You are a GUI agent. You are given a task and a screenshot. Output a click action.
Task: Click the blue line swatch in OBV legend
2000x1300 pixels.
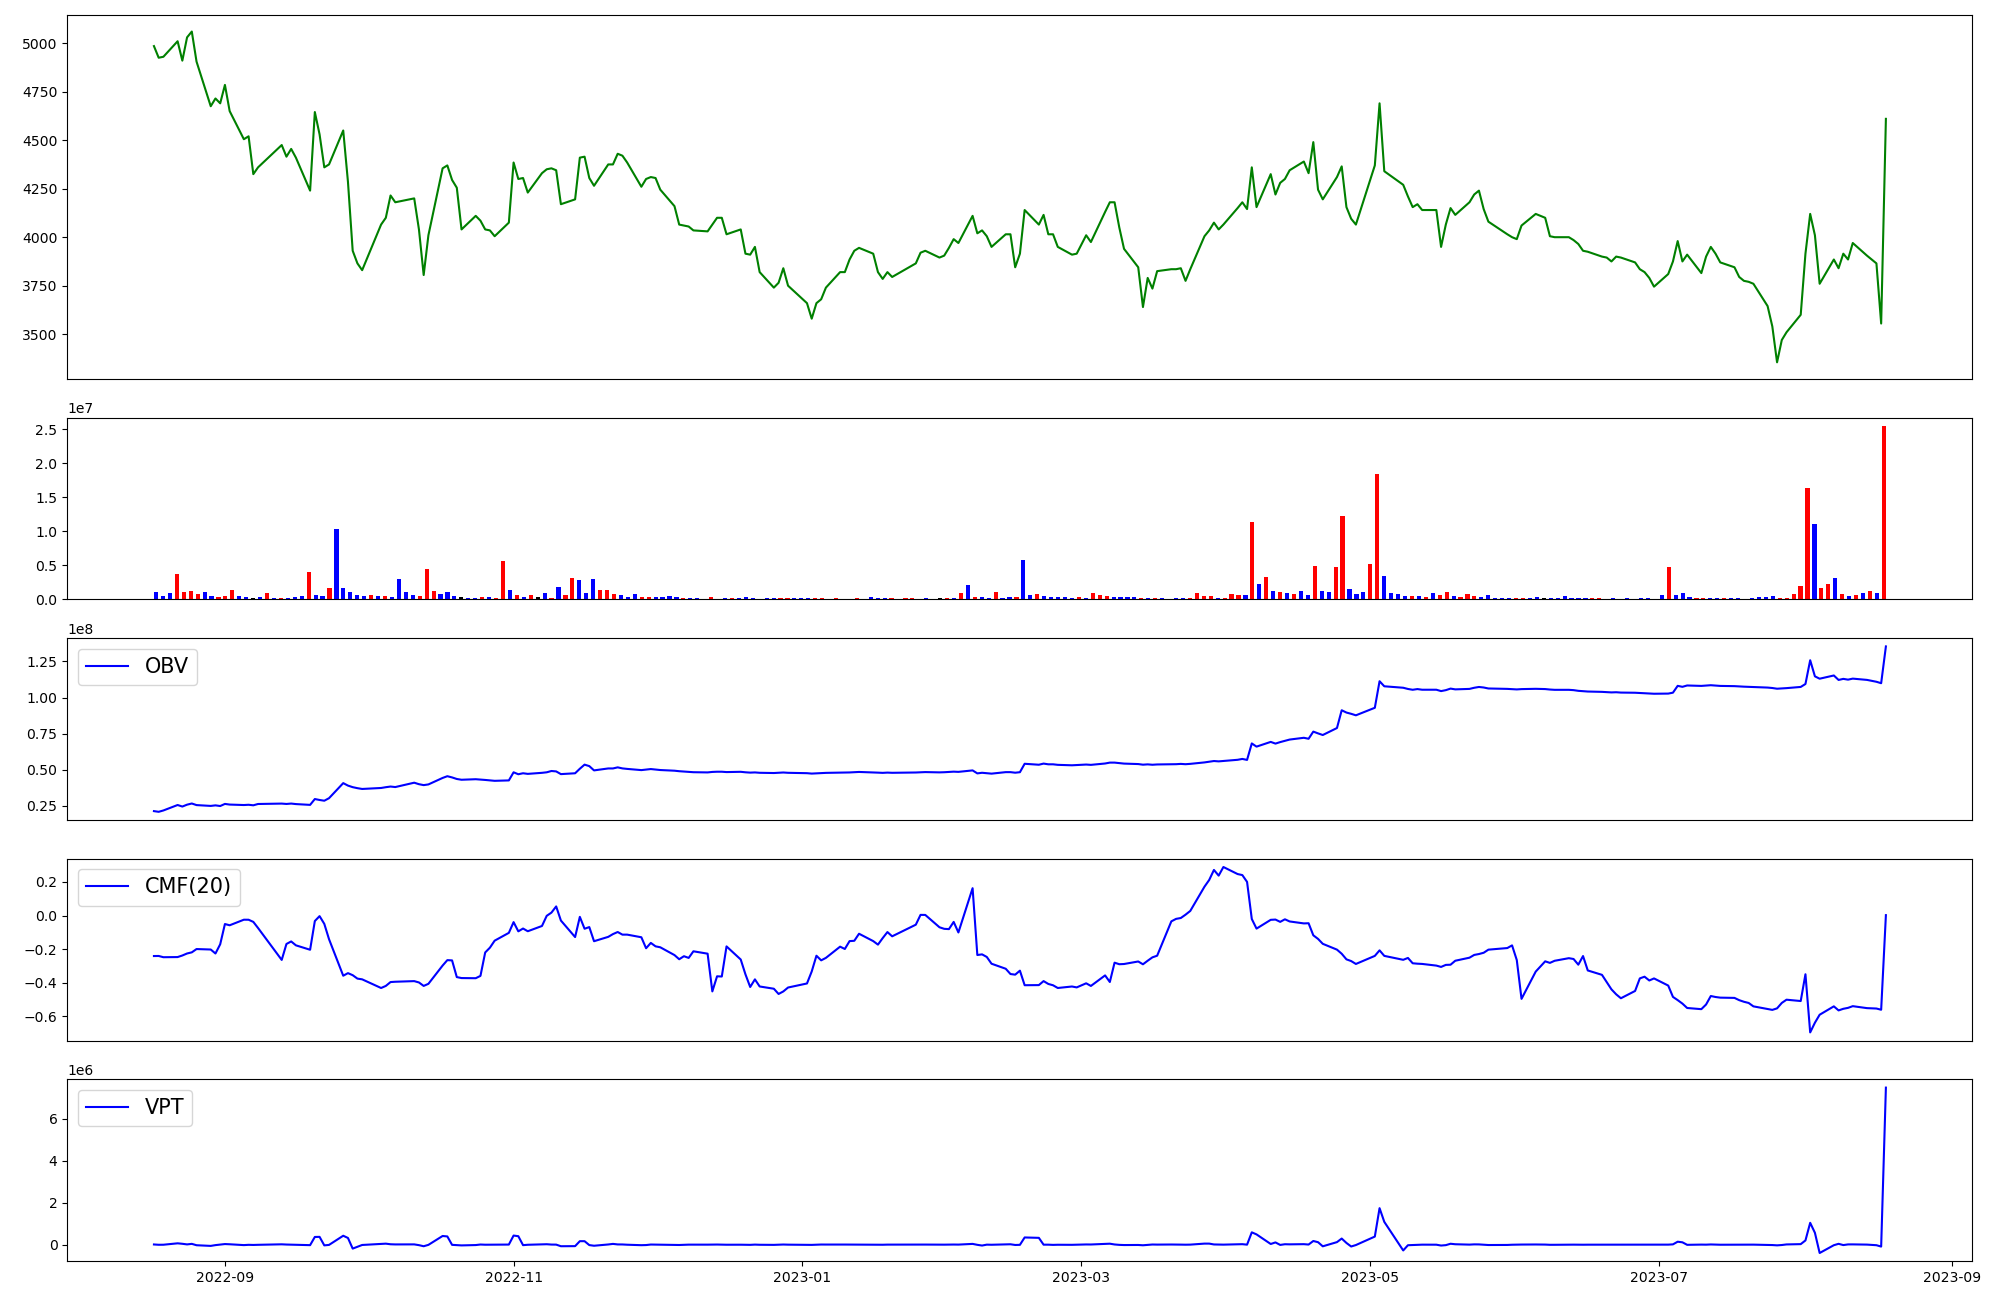(x=108, y=667)
